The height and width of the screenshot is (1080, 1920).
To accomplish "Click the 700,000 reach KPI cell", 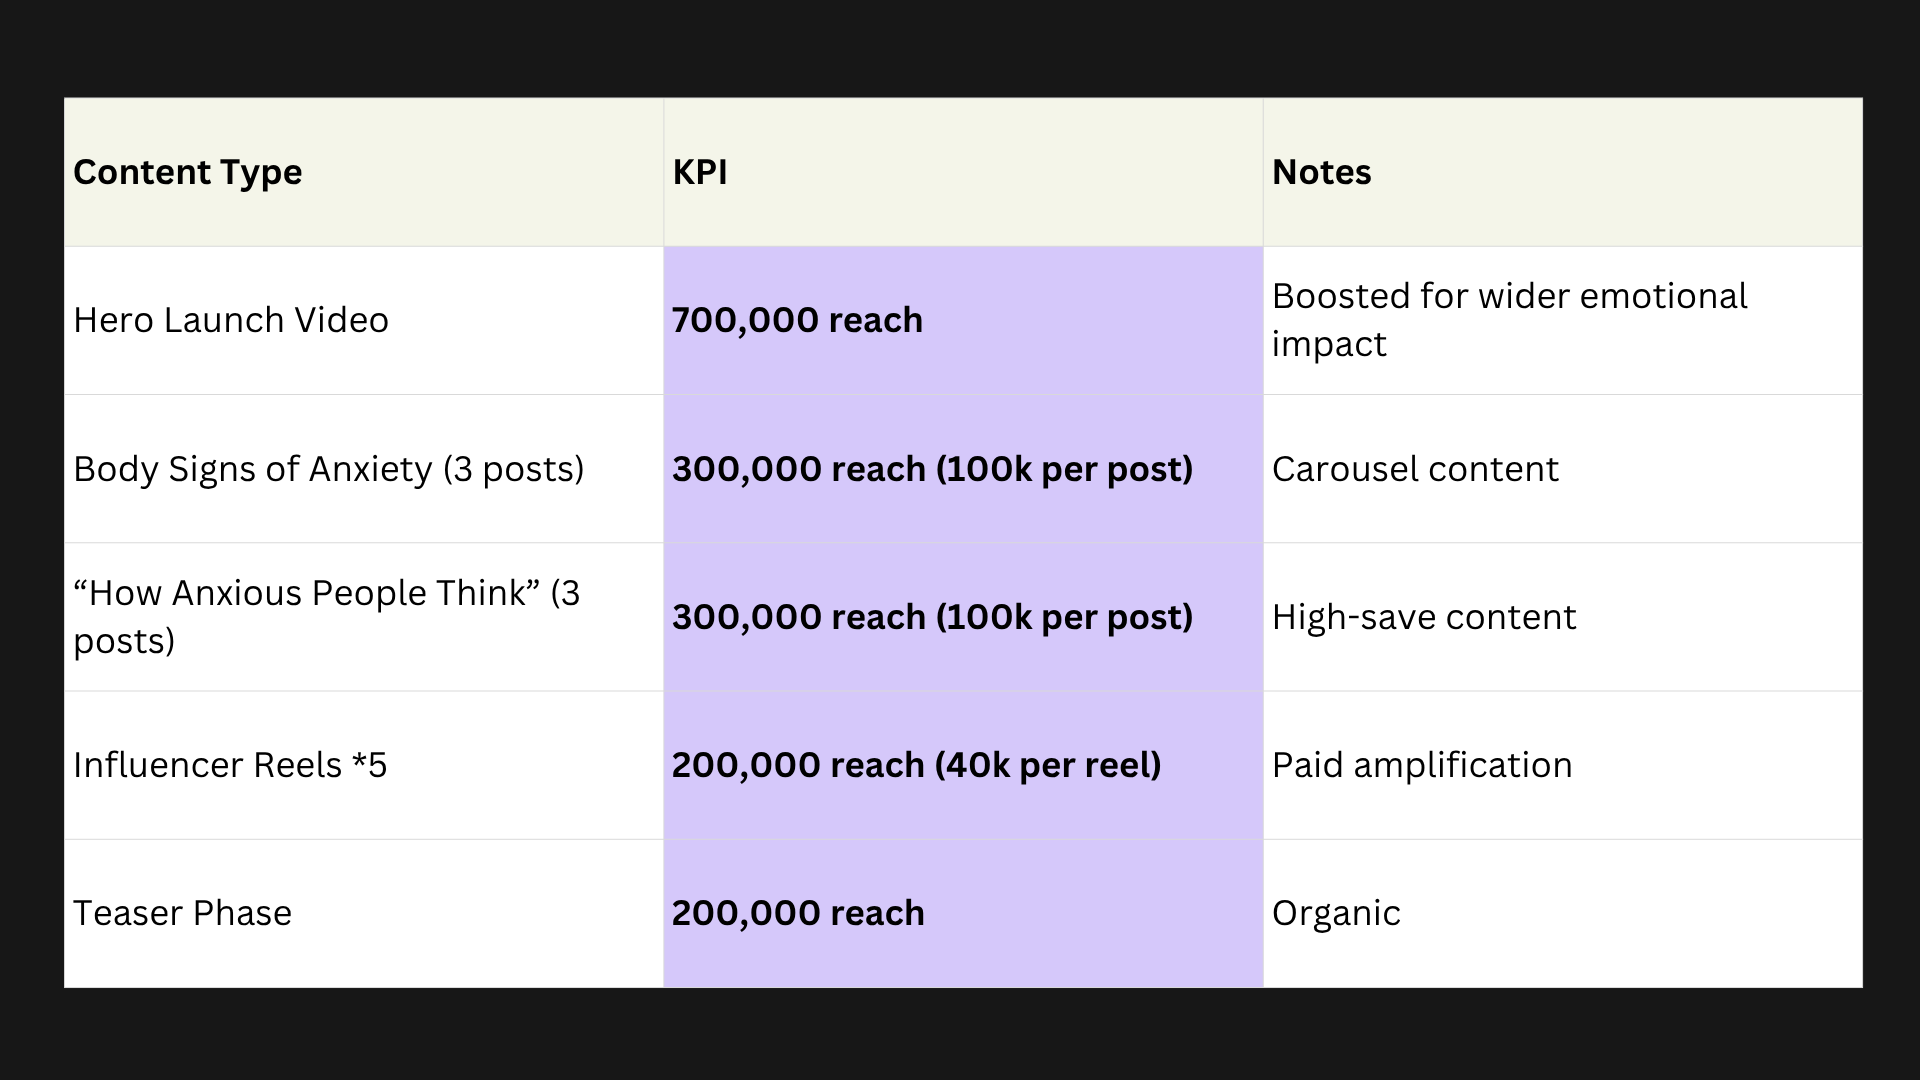I will 963,320.
